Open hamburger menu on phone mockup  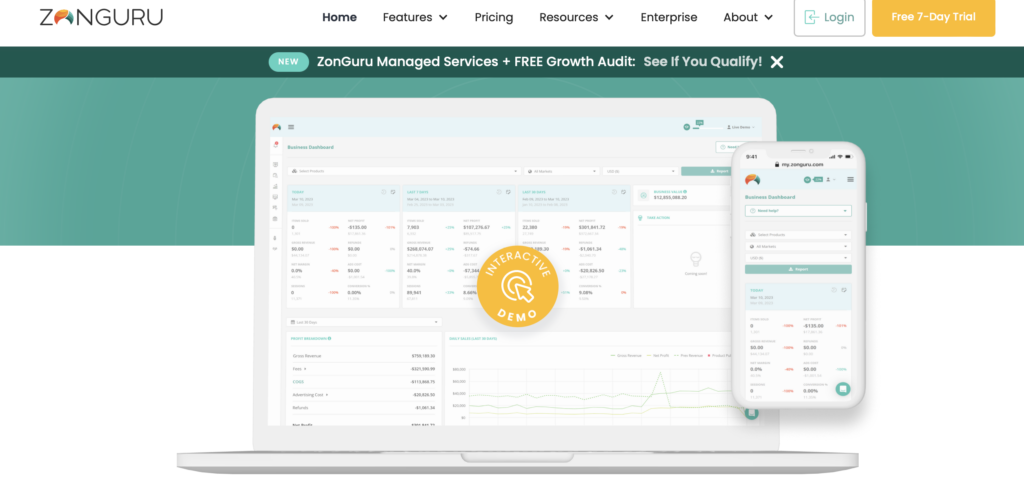[850, 179]
